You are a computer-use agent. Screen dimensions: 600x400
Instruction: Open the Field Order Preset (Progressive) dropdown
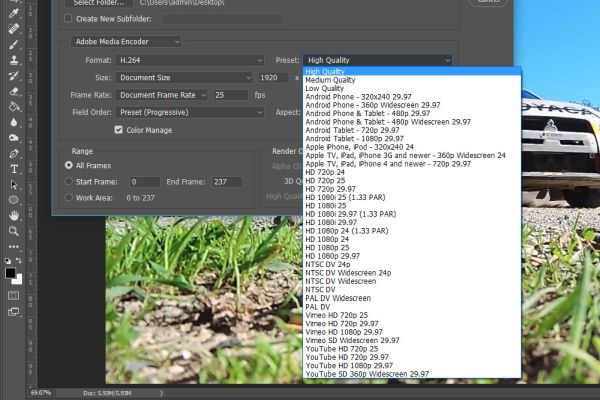point(190,112)
